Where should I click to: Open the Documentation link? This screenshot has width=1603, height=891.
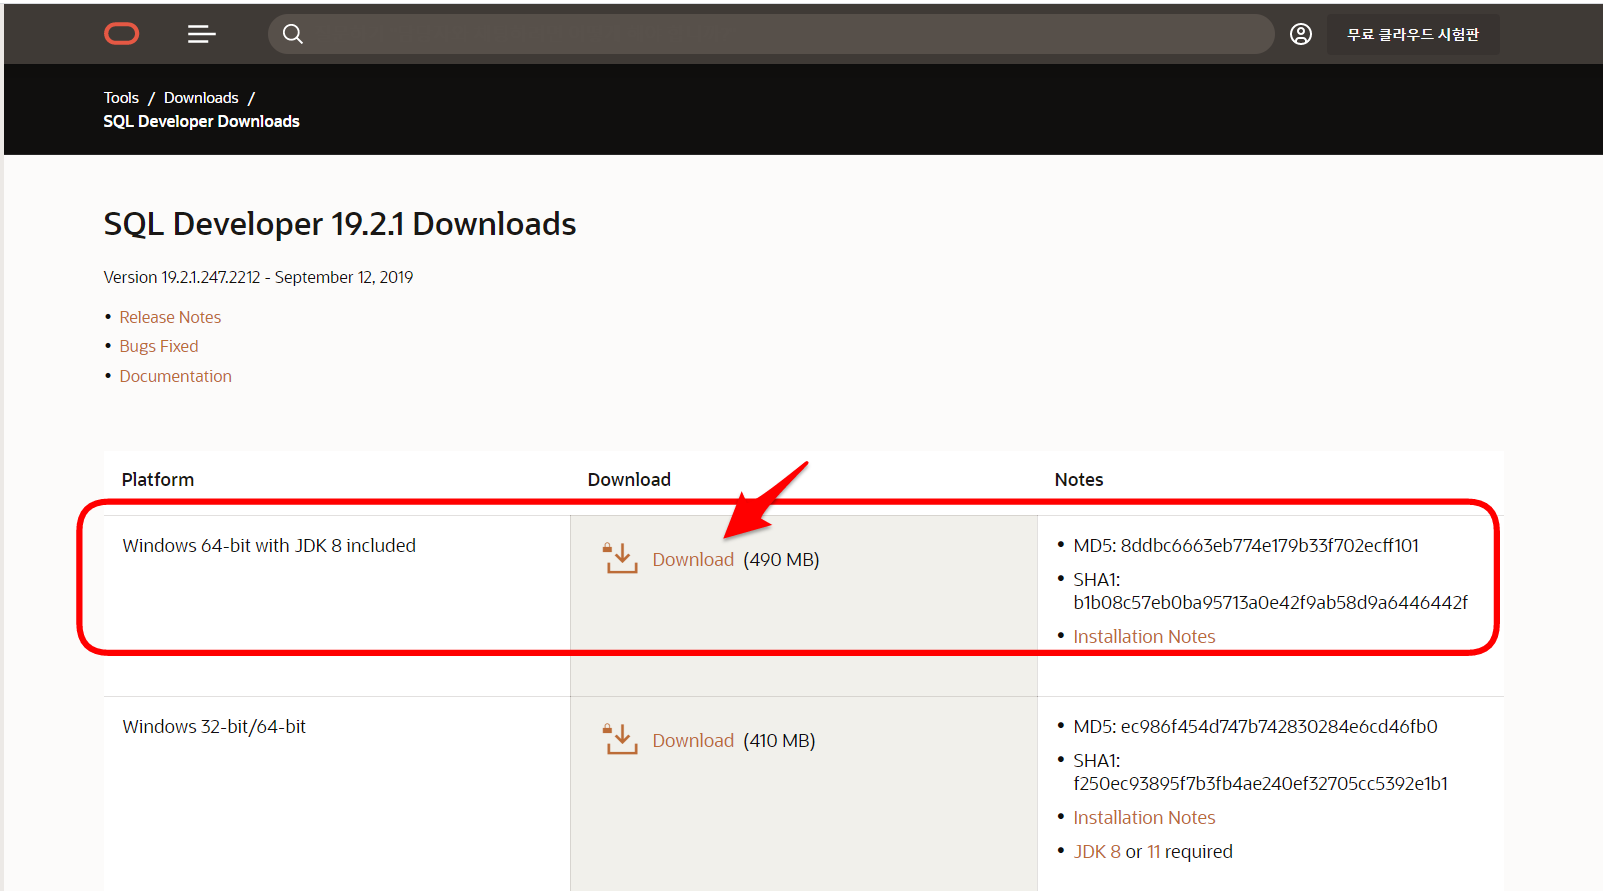pyautogui.click(x=176, y=376)
